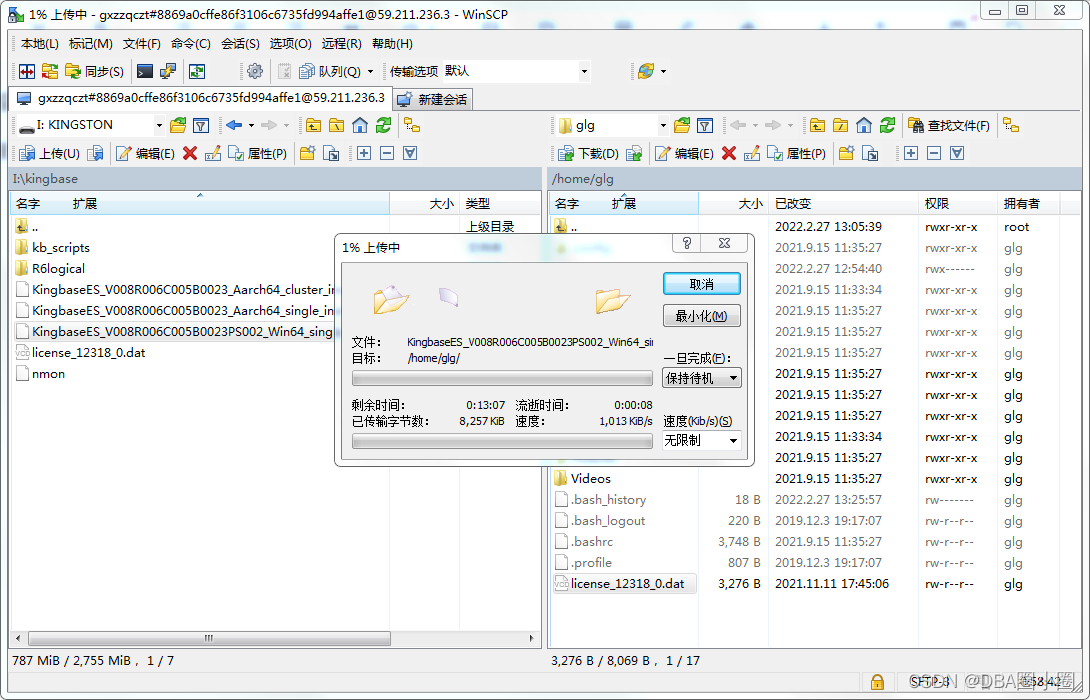The image size is (1090, 700).
Task: Select the kb_scripts folder in local panel
Action: tap(53, 247)
